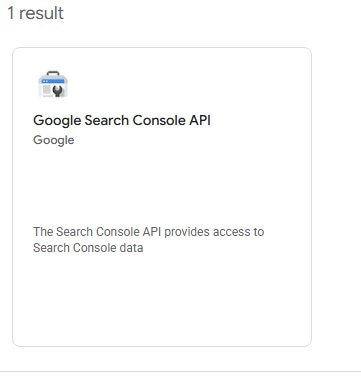Click the word "result" above the card
Viewport: 361px width, 380px height.
coord(41,13)
